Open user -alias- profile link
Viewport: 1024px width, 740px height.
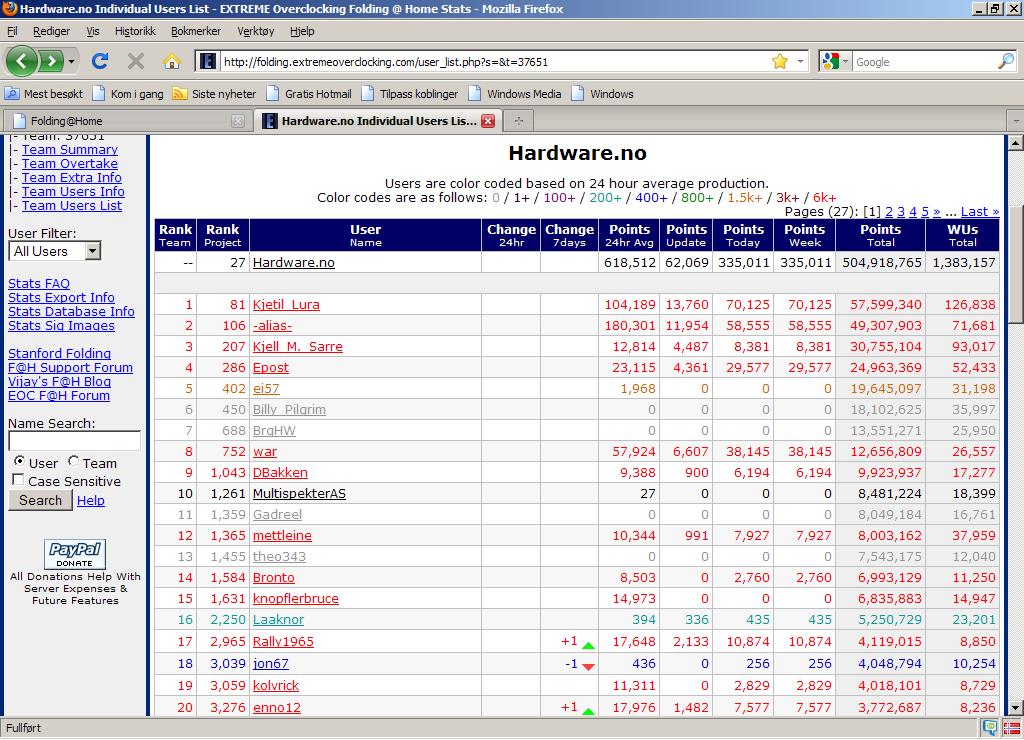point(272,325)
